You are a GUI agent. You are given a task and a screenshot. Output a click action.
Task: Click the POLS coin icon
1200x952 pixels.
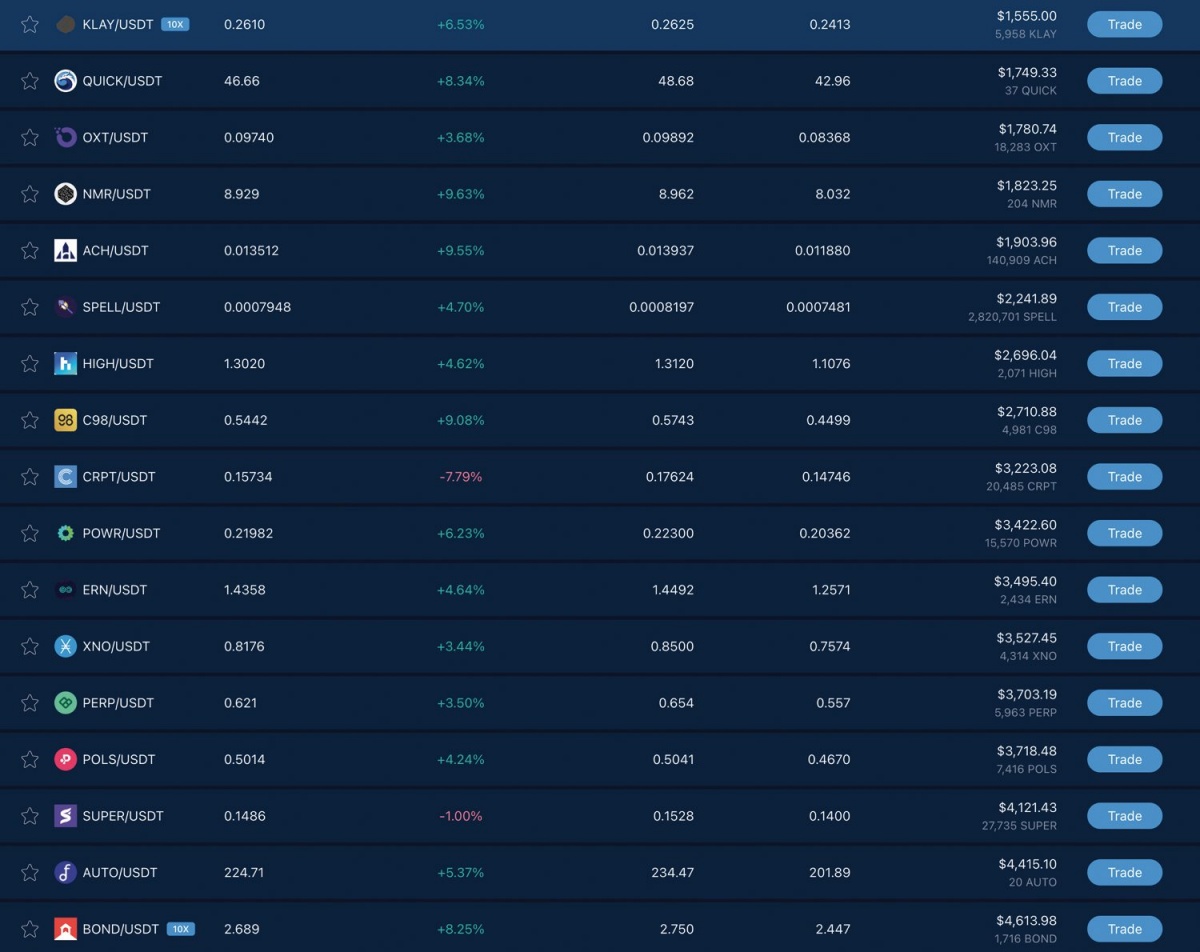[65, 759]
